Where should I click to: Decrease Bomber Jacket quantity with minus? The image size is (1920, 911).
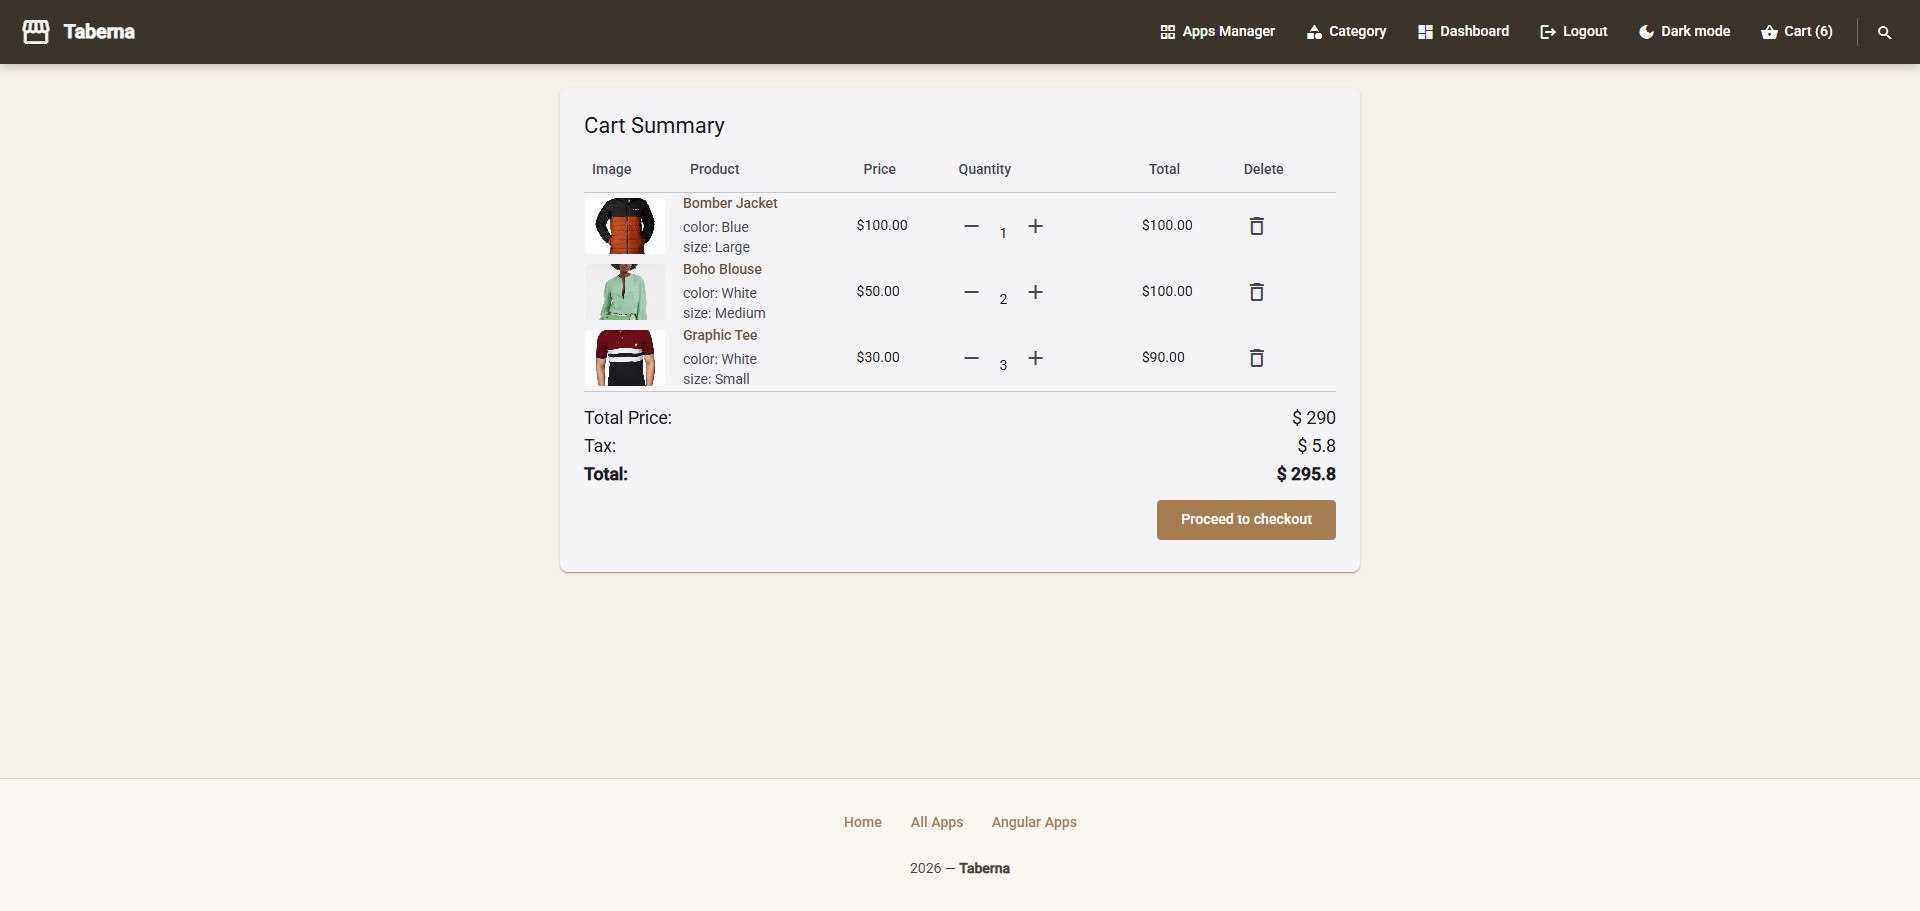971,226
